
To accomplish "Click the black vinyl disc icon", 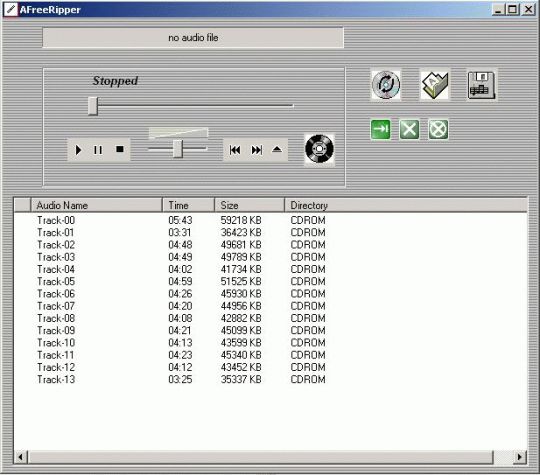I will point(319,149).
